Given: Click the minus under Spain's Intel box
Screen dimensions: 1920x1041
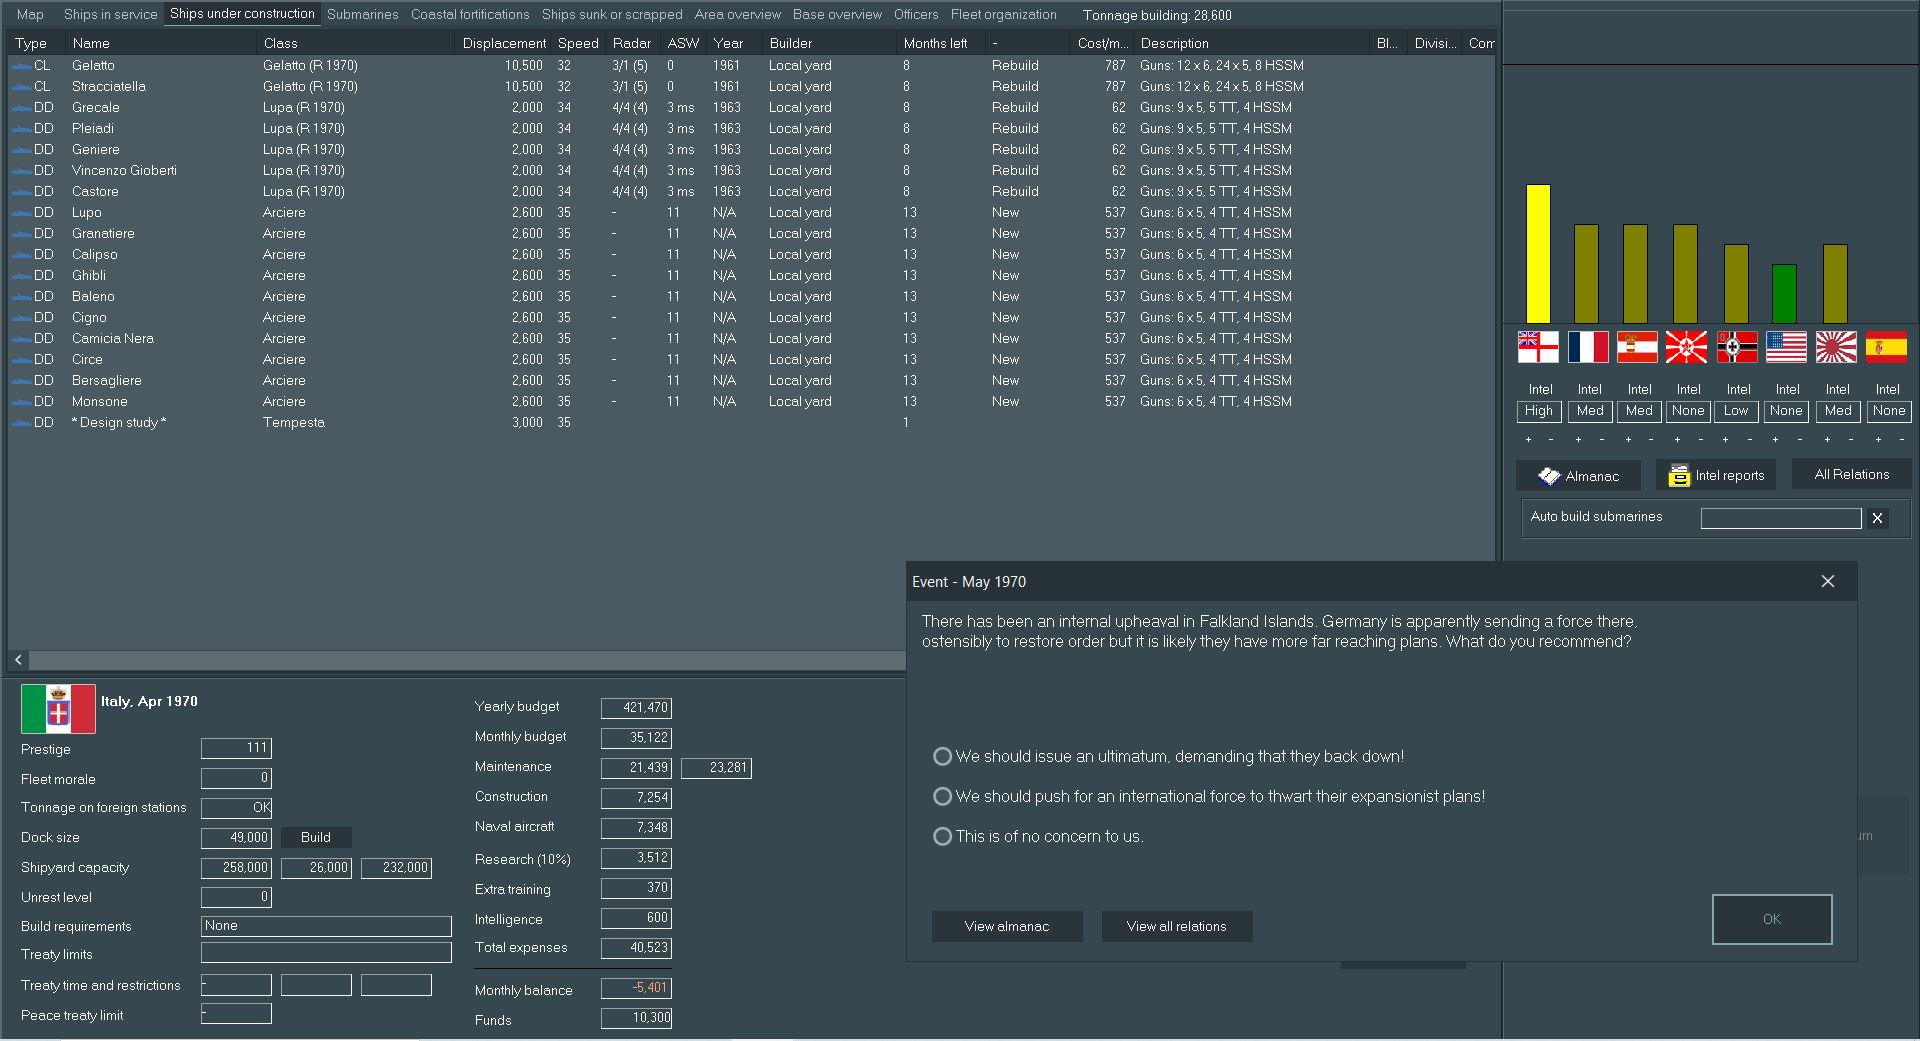Looking at the screenshot, I should (1901, 440).
